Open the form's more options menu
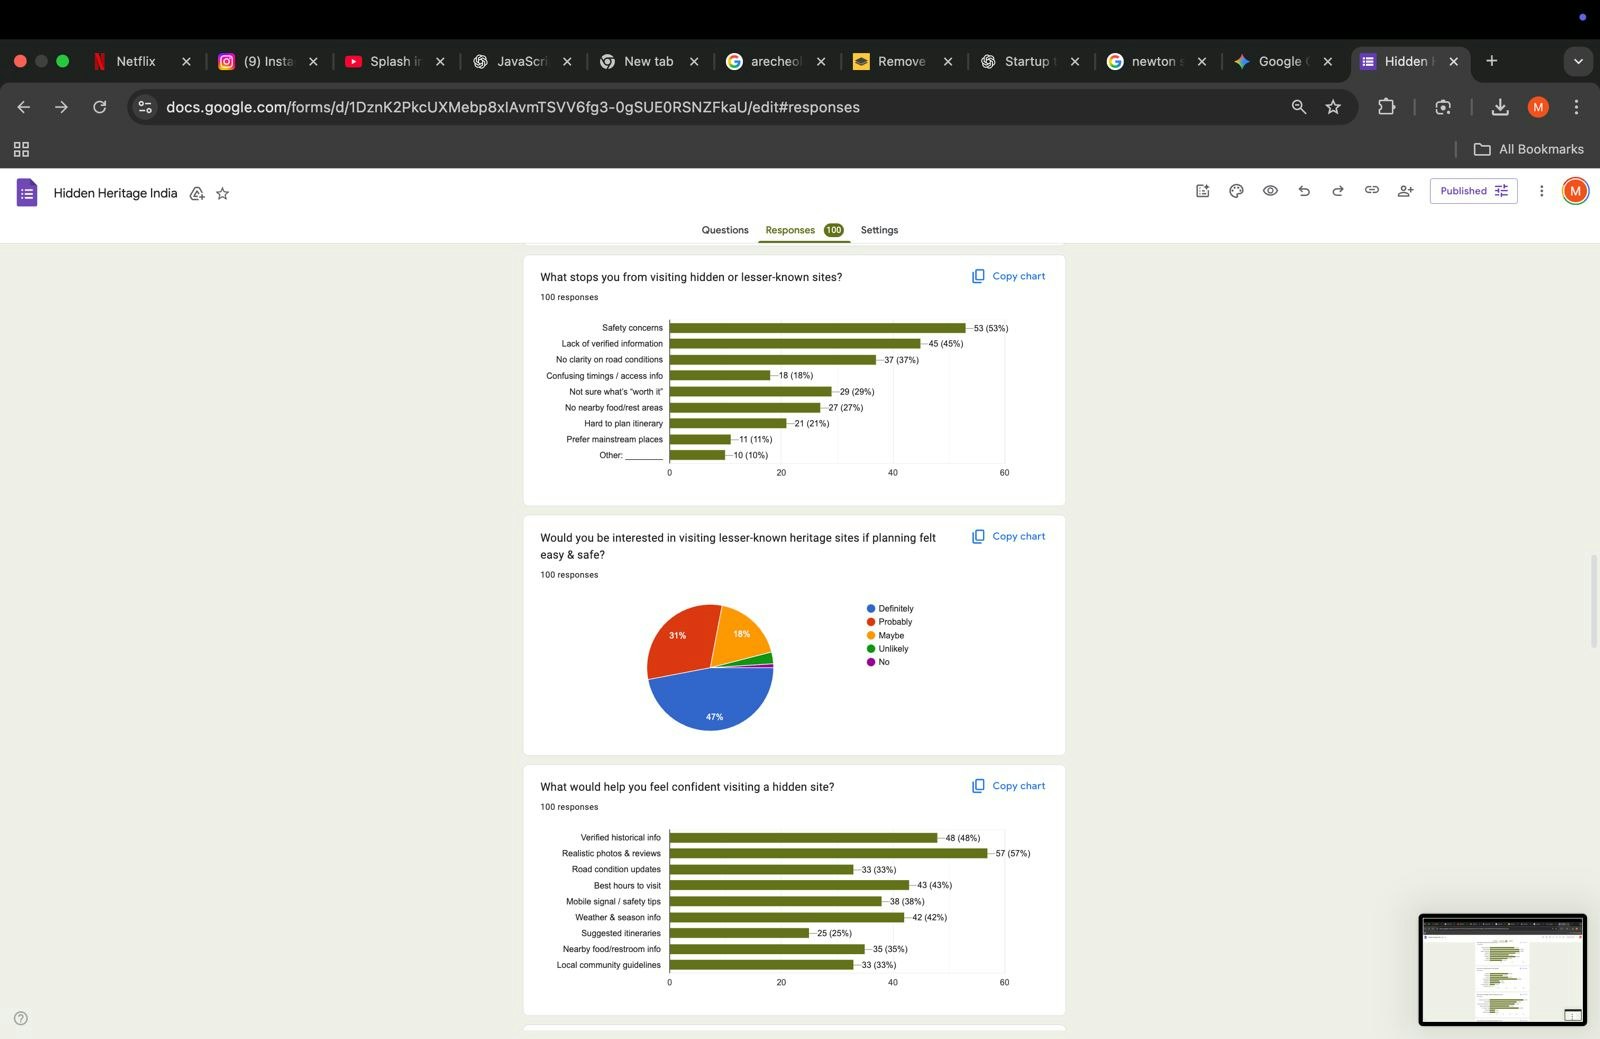Screen dimensions: 1600x1039 1541,191
